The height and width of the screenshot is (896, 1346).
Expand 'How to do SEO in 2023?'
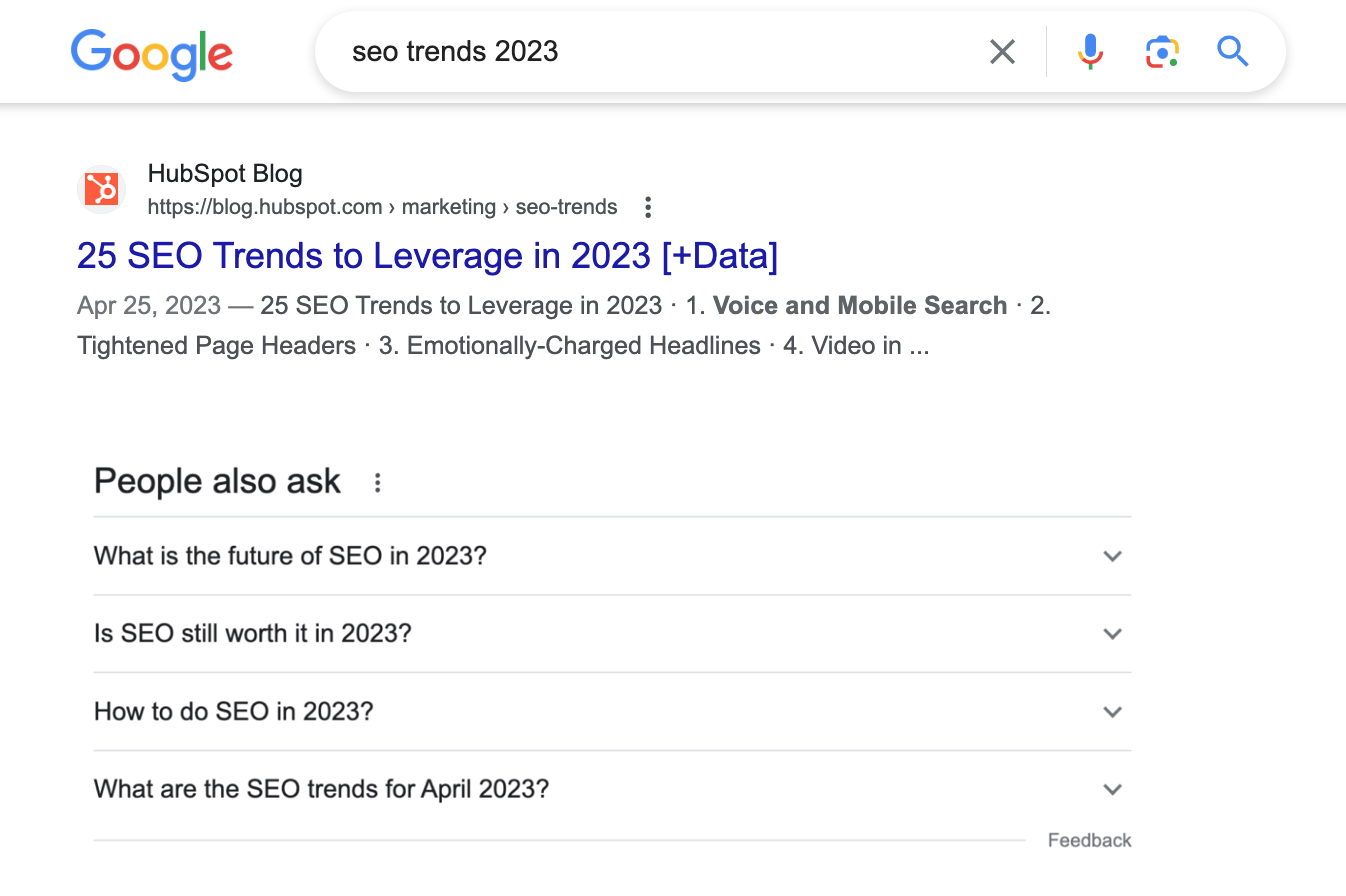pos(1112,712)
